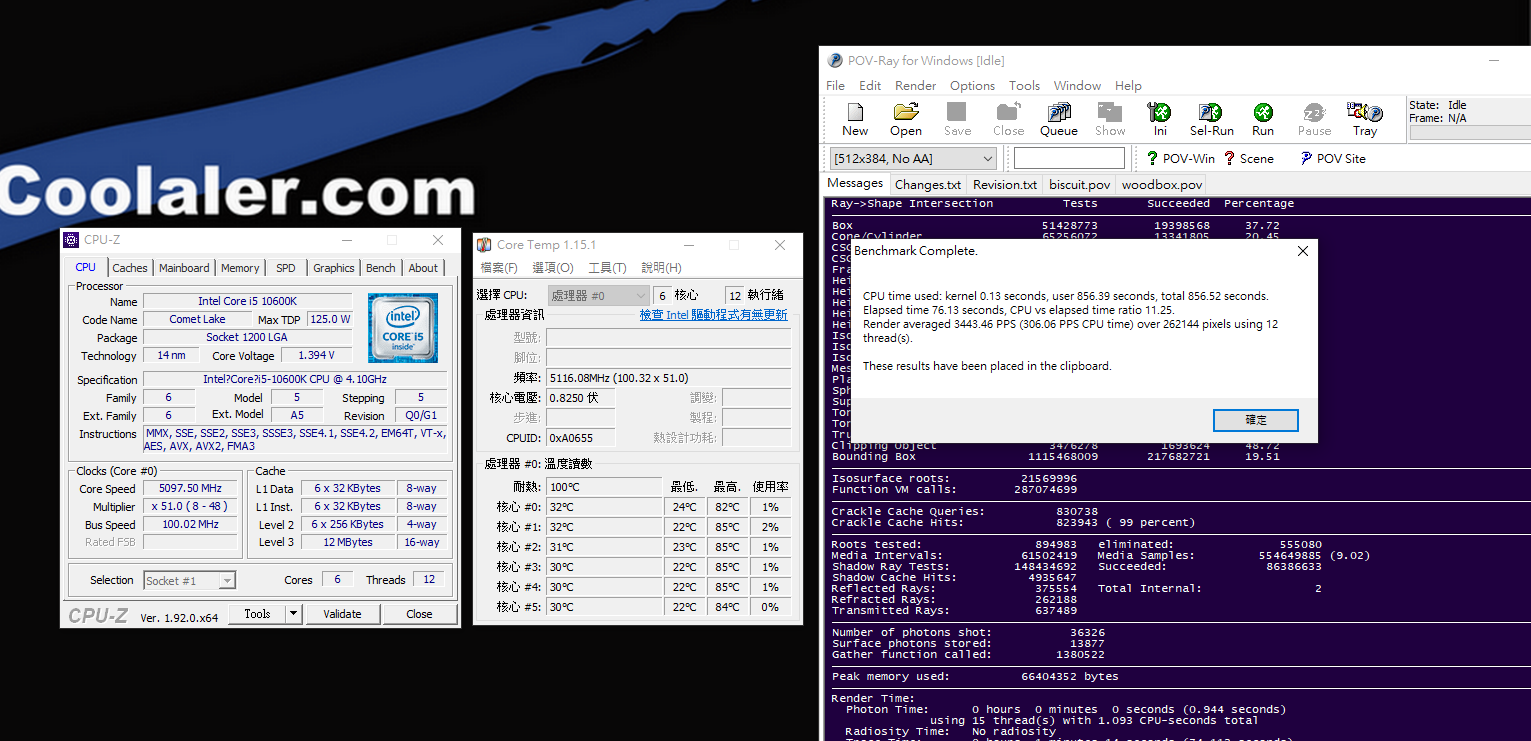This screenshot has width=1531, height=741.
Task: Open the render resolution dropdown [512x384, No AA]
Action: tap(913, 158)
